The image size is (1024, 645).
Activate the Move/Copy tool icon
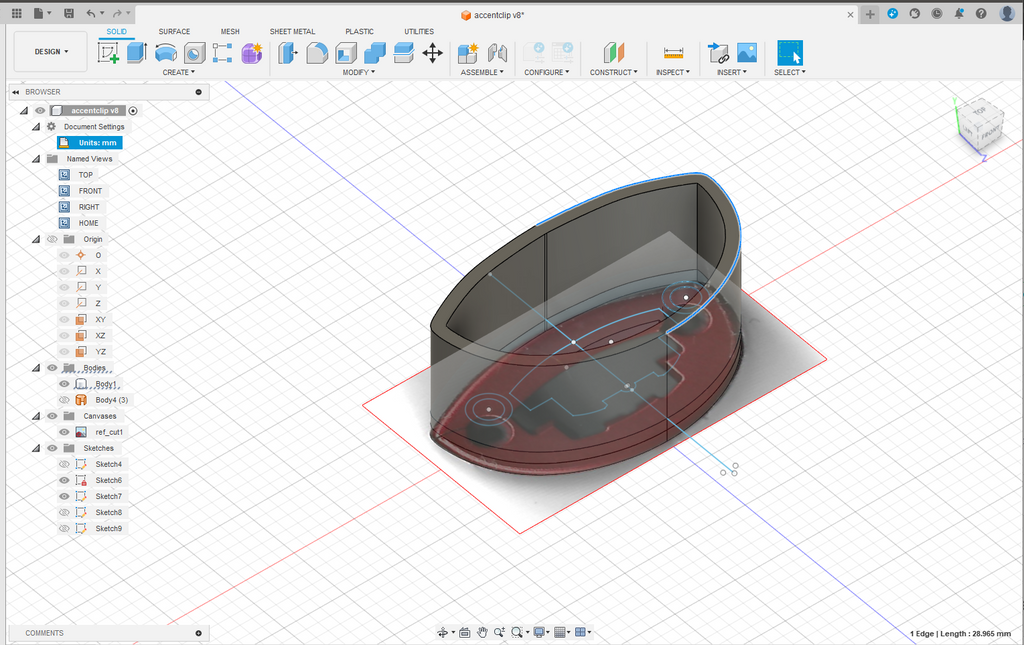pyautogui.click(x=432, y=53)
